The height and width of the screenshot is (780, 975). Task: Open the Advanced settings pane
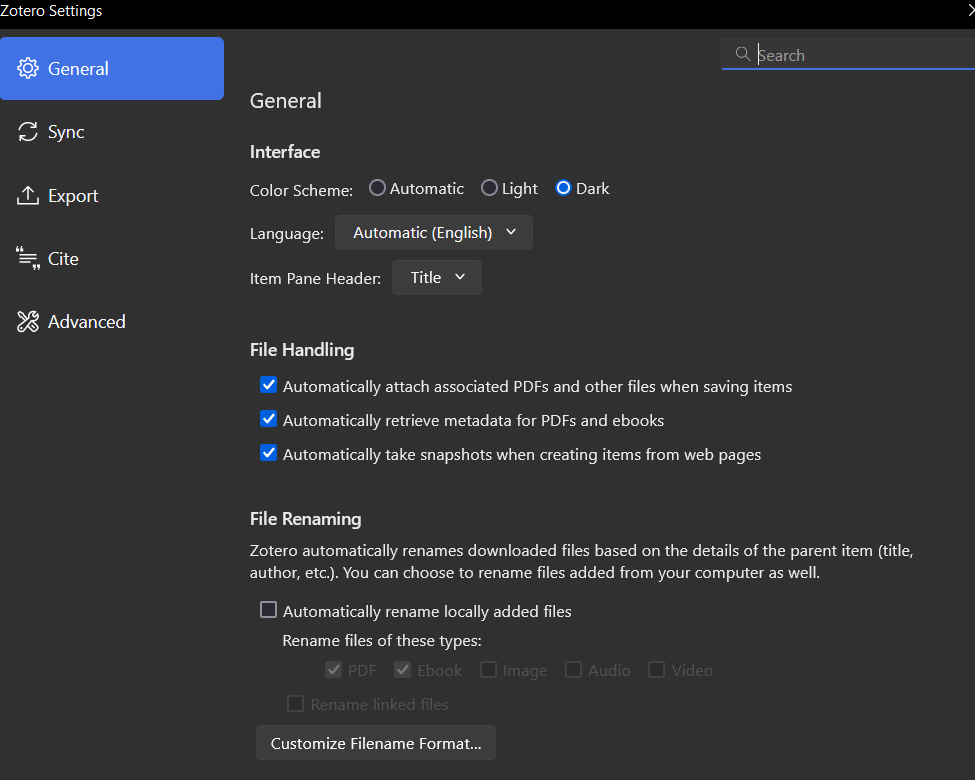[112, 322]
